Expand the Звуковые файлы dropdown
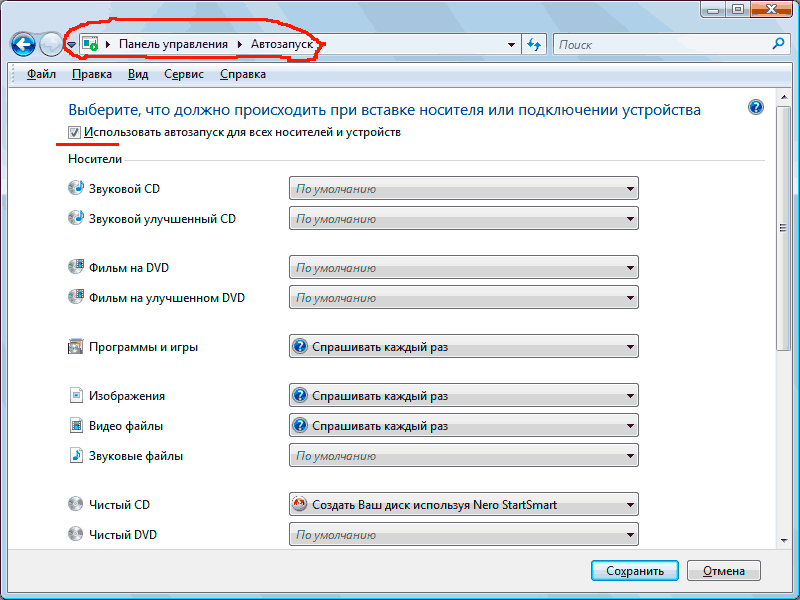This screenshot has width=800, height=600. click(464, 456)
